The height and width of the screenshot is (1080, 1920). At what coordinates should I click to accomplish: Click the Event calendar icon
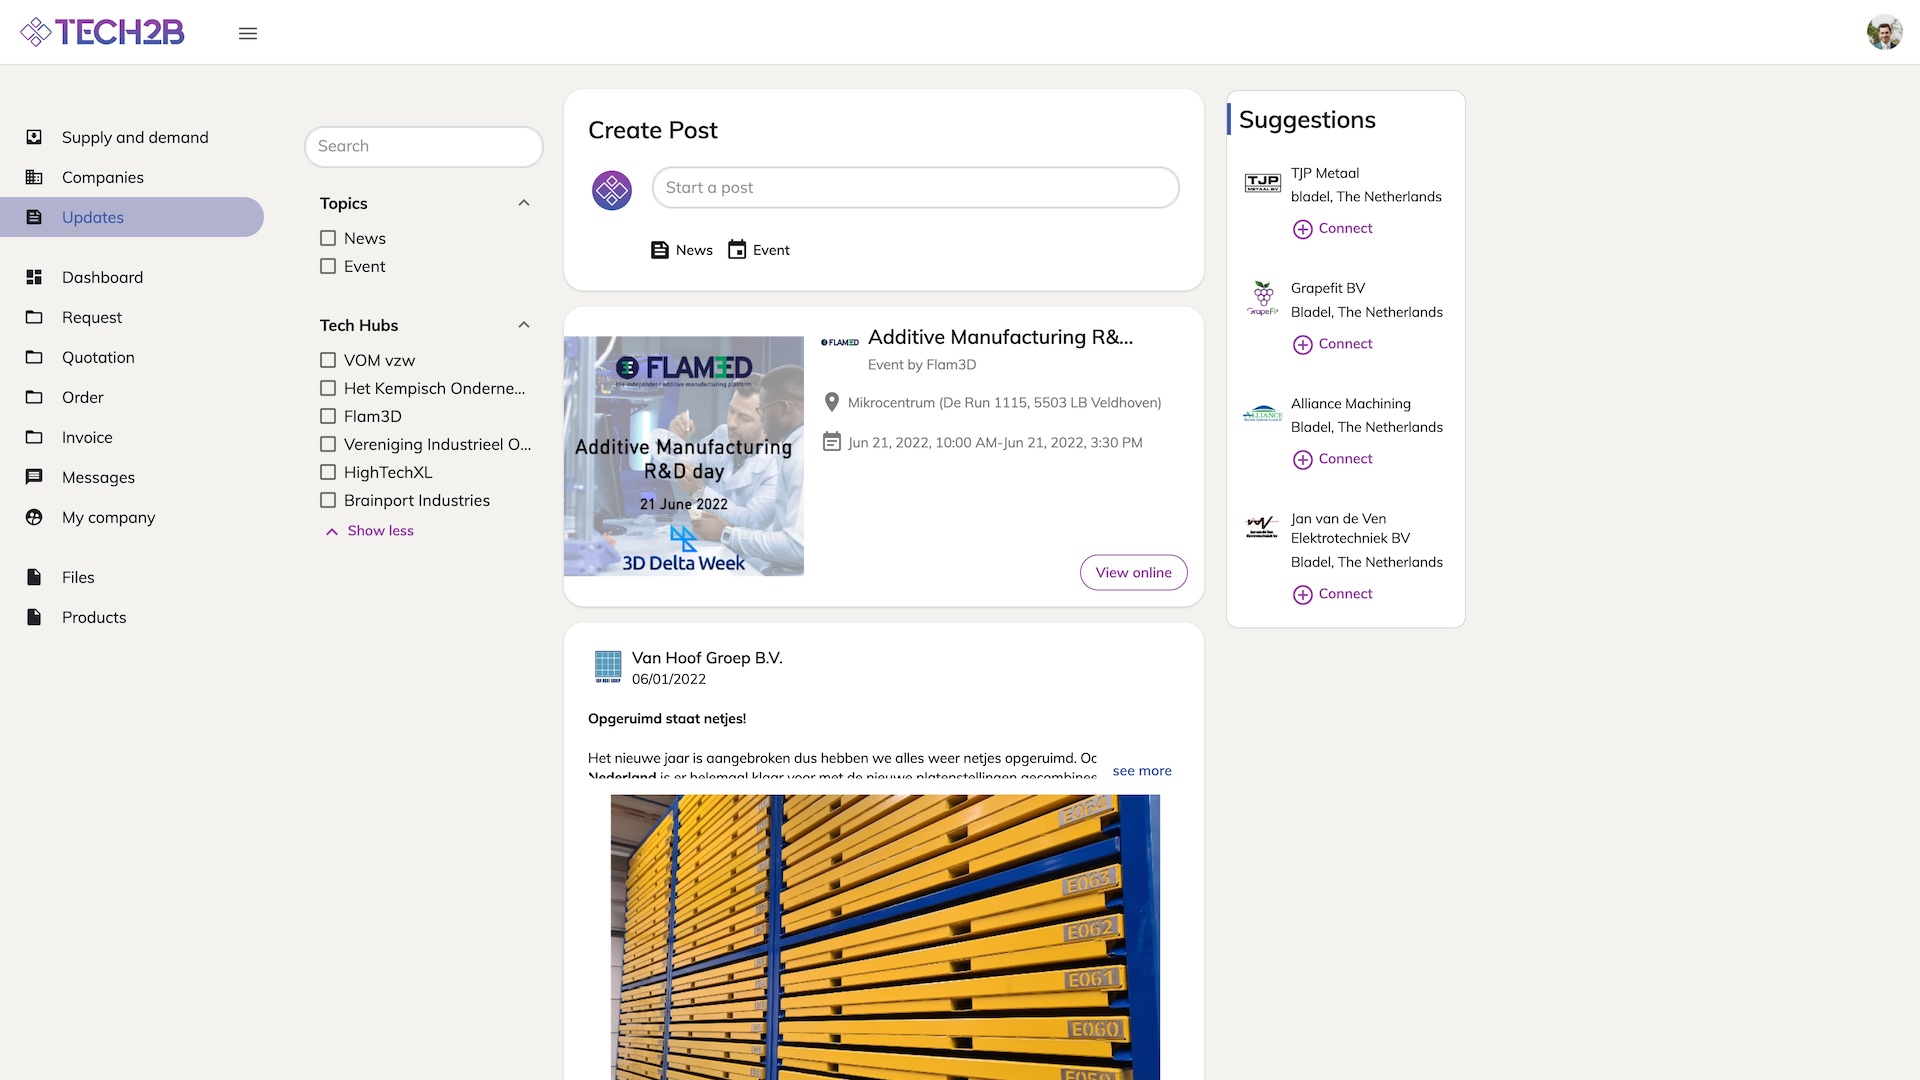coord(737,250)
